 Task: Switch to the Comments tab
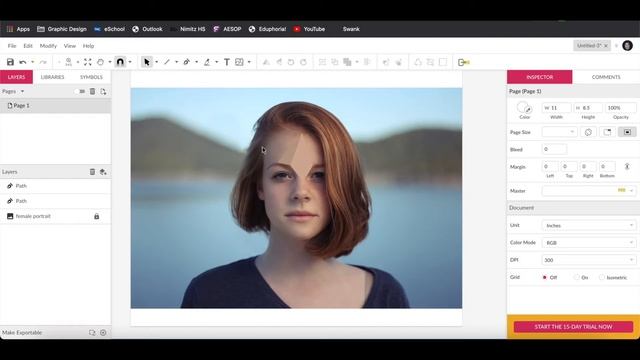[x=606, y=77]
